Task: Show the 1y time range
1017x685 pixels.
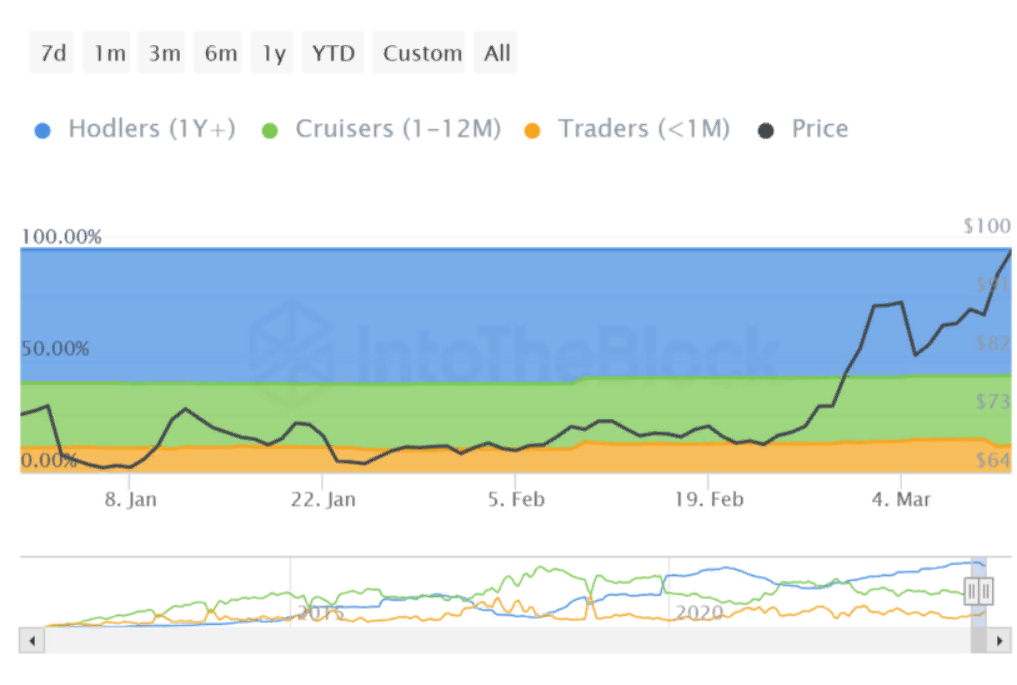Action: coord(274,53)
